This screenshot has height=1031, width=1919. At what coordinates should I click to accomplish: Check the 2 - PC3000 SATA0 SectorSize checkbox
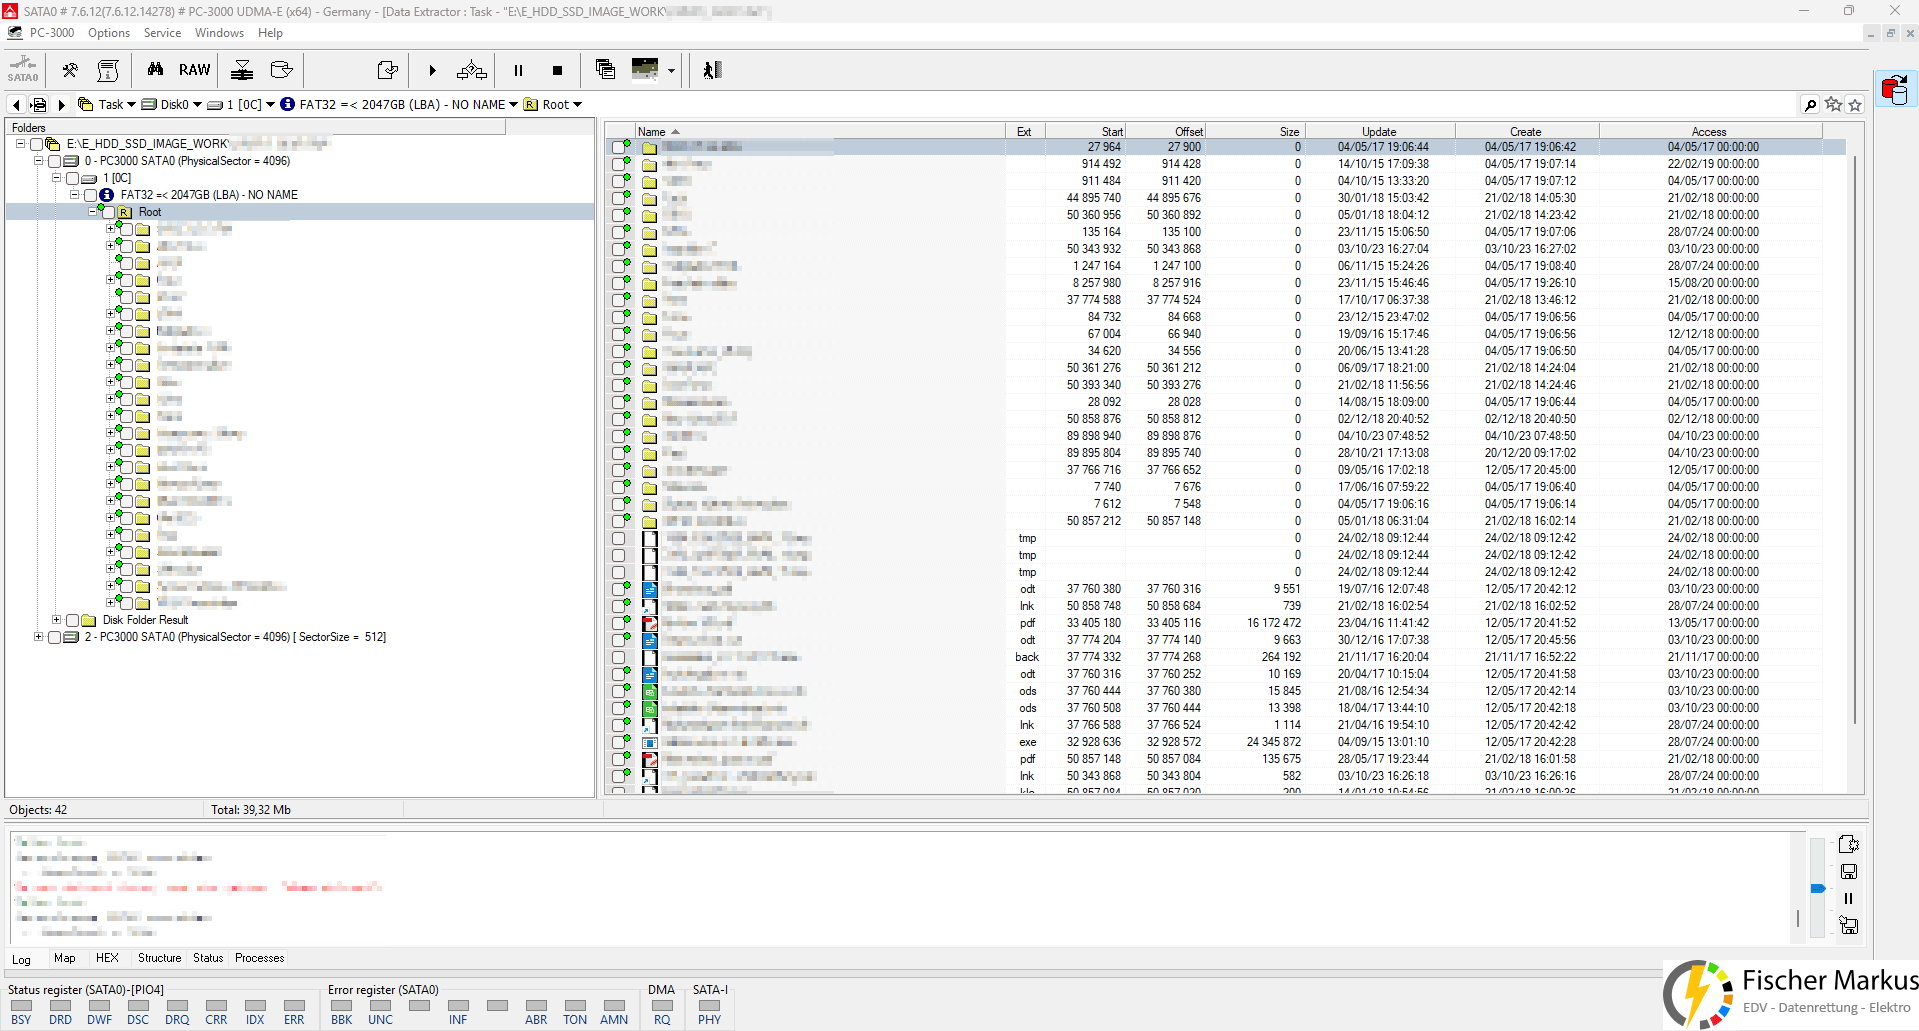54,637
